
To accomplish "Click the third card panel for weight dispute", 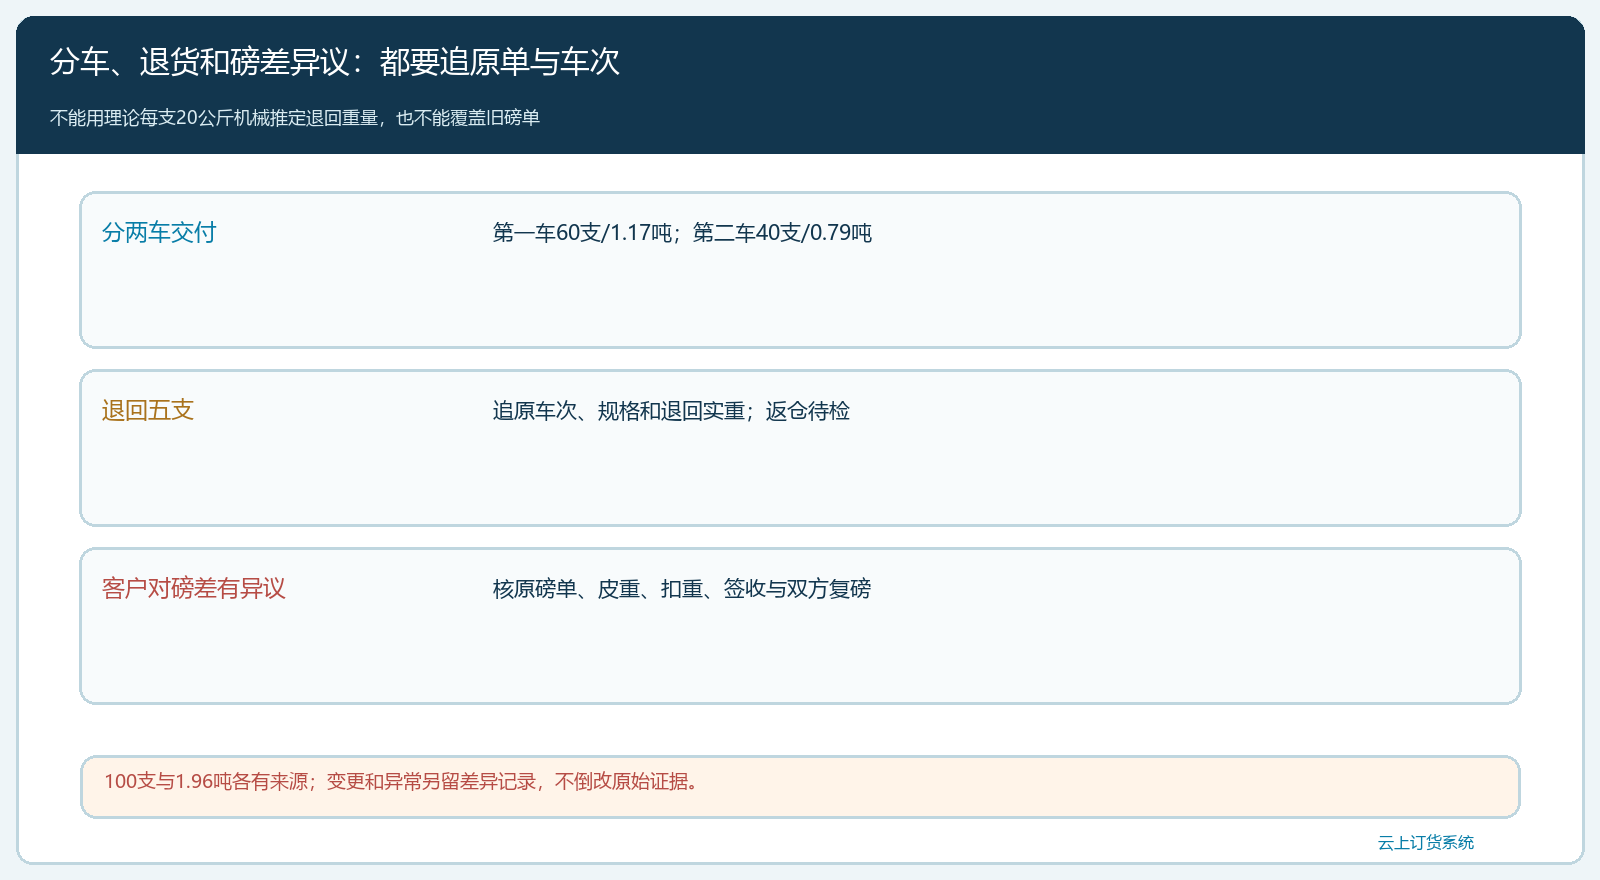I will point(800,626).
